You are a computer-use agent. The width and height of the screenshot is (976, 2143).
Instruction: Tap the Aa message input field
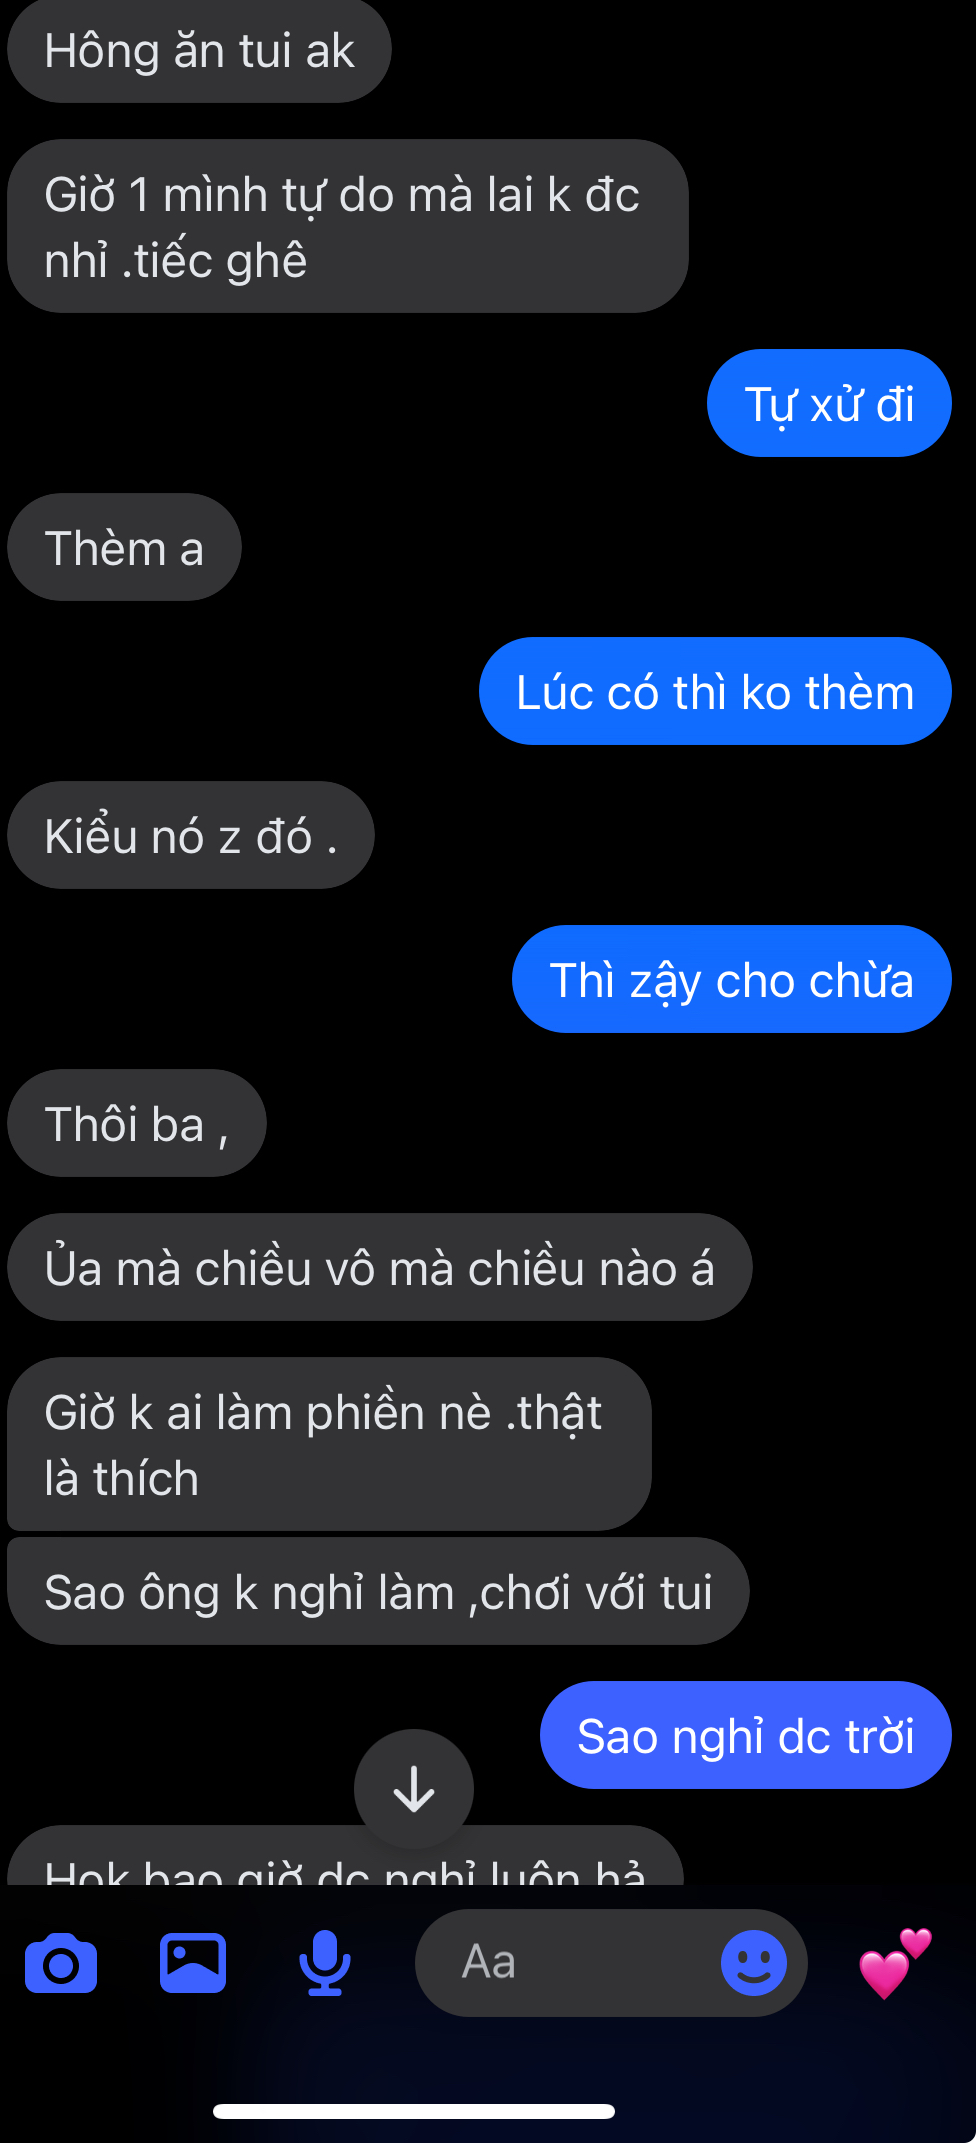tap(611, 1963)
